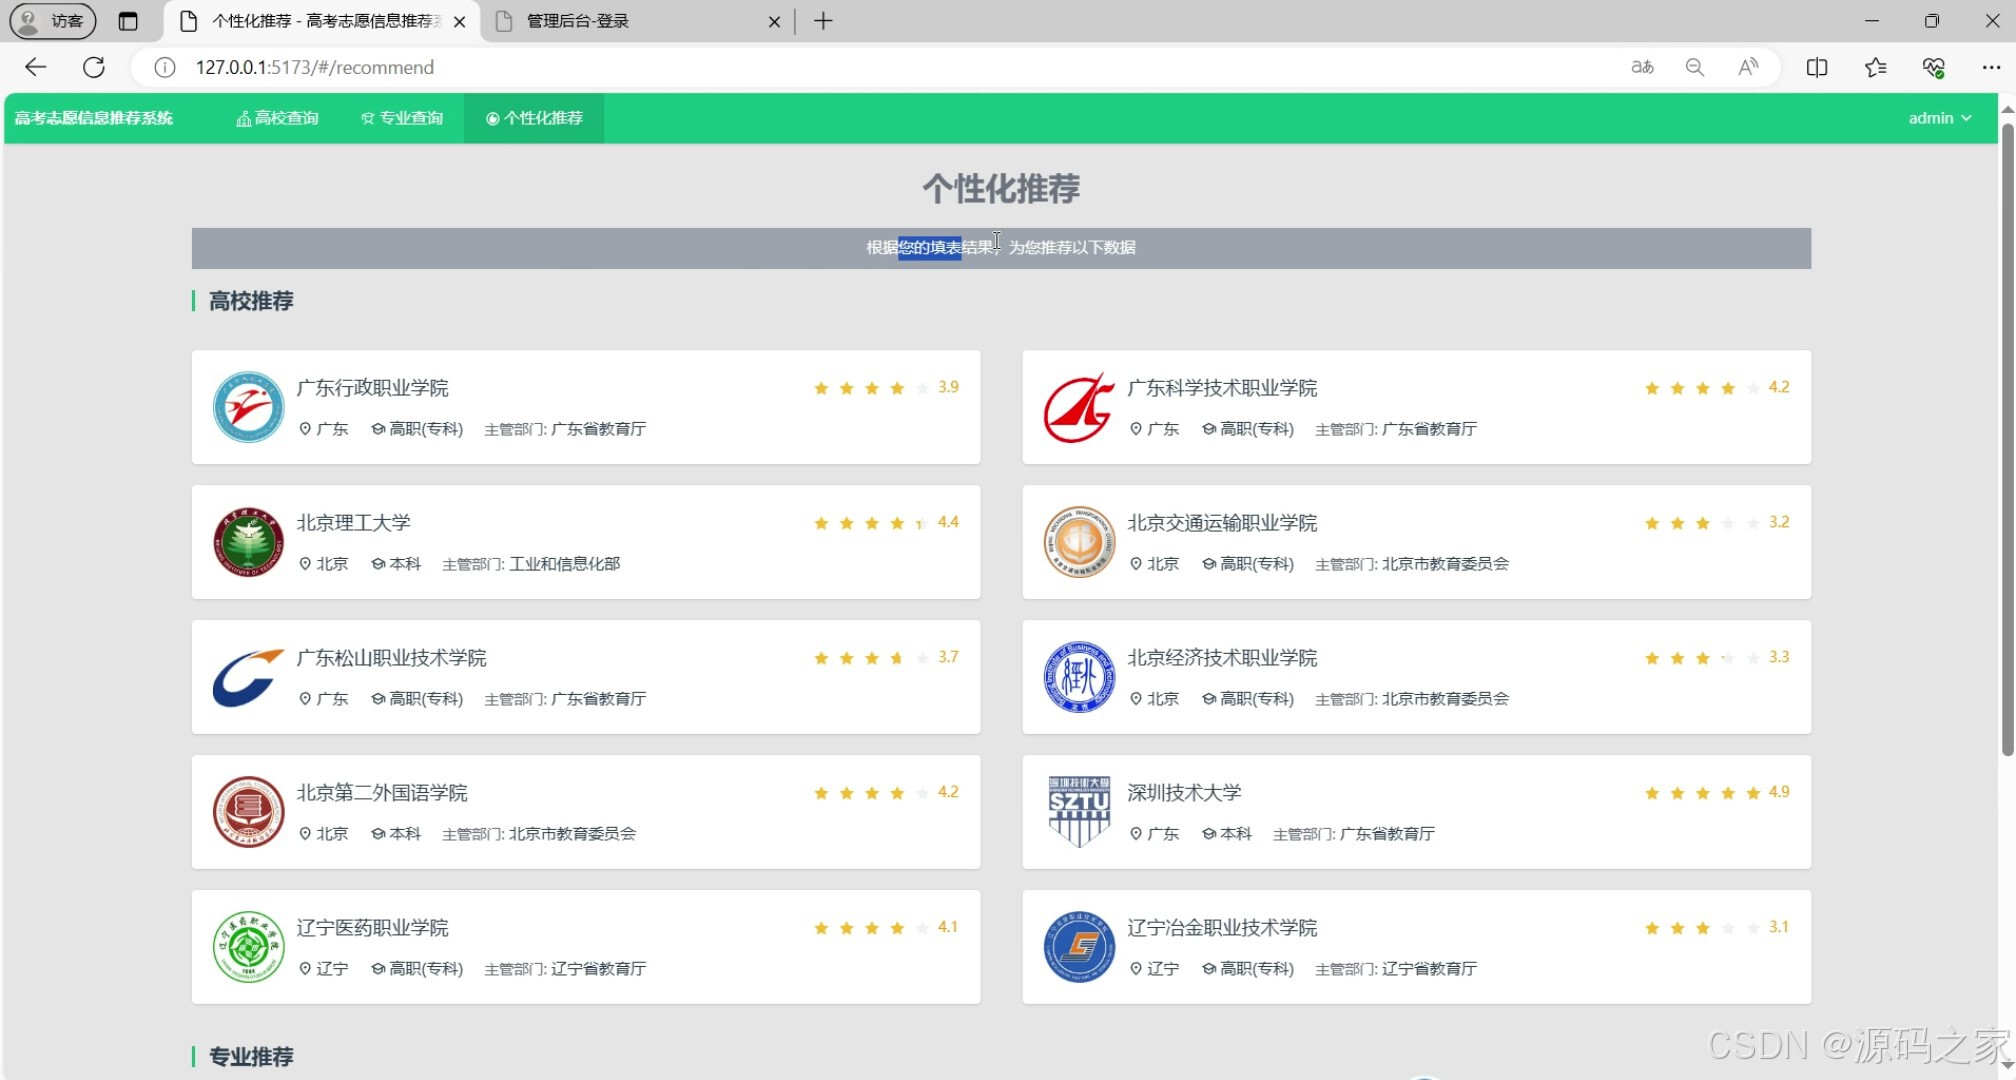2016x1080 pixels.
Task: Click the page vertical scrollbar
Action: click(x=2007, y=440)
